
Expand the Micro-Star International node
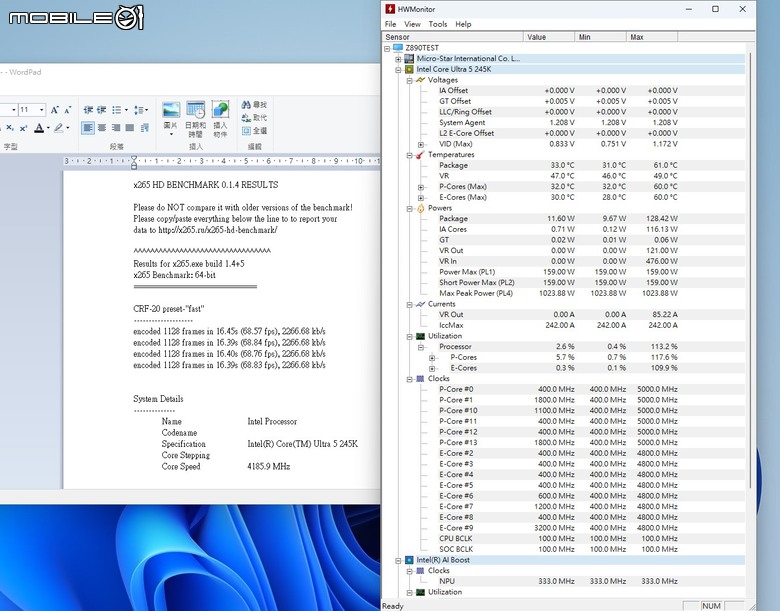[x=398, y=59]
